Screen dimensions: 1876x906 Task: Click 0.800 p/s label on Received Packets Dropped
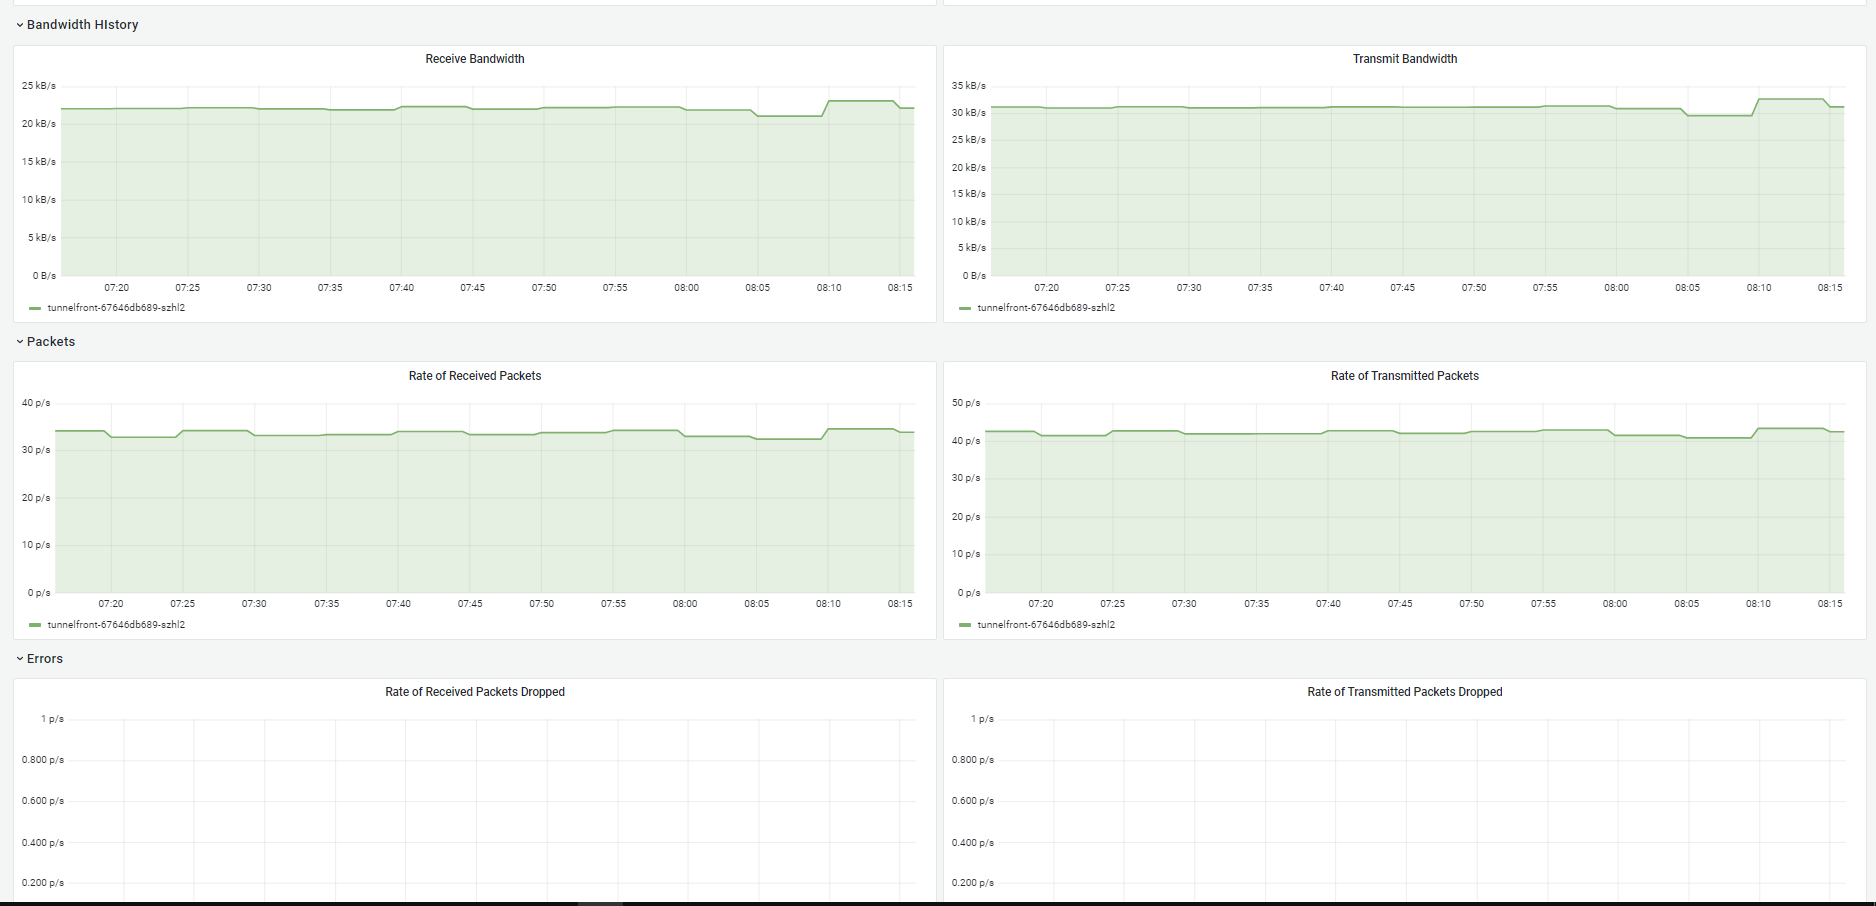tap(43, 760)
